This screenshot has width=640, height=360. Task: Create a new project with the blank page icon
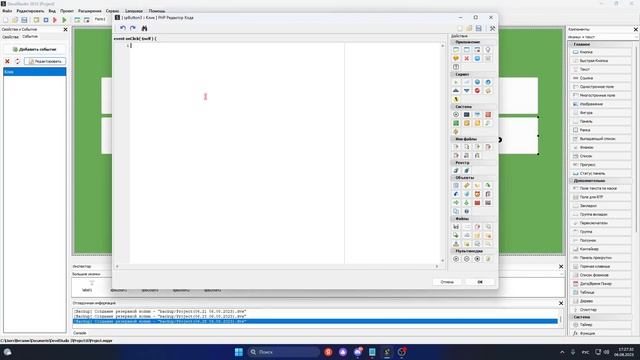tap(6, 20)
